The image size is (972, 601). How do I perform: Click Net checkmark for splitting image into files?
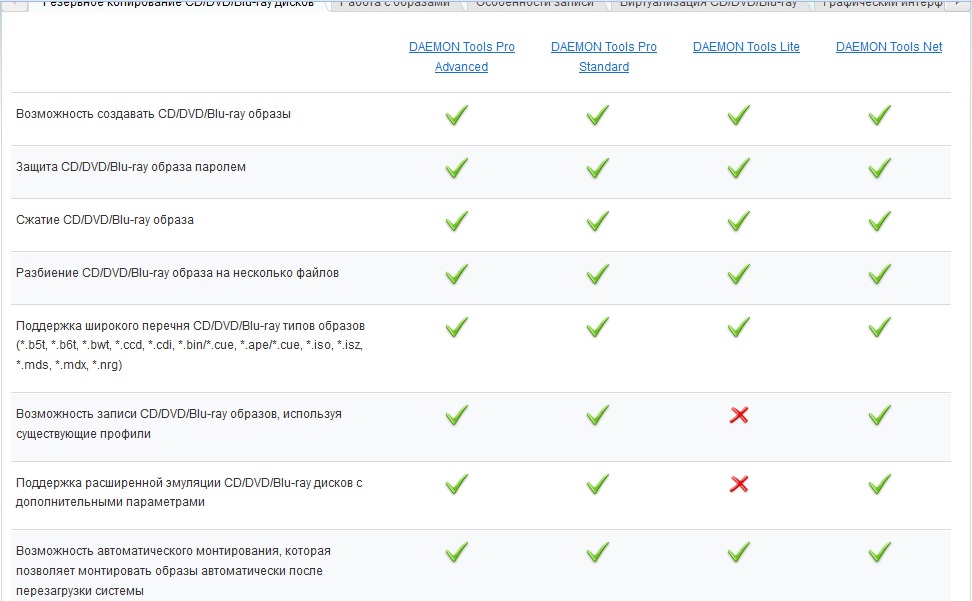[x=880, y=274]
